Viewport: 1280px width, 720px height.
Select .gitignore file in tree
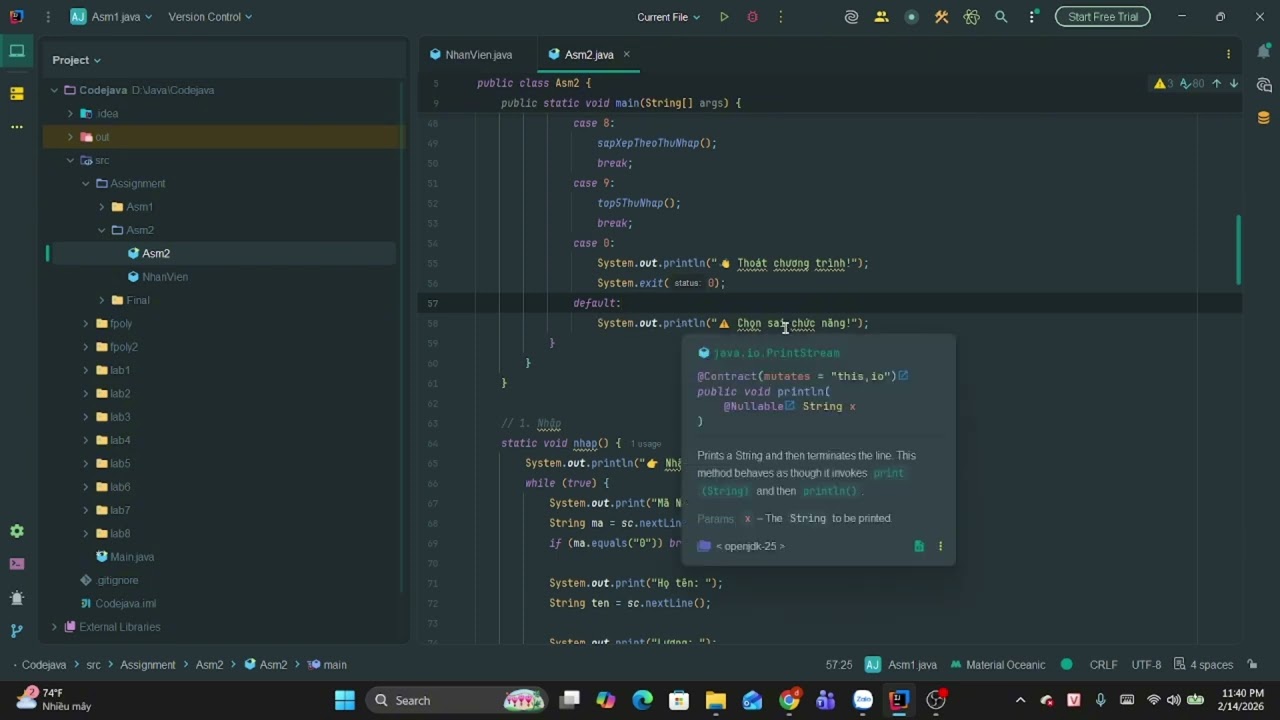pos(109,580)
